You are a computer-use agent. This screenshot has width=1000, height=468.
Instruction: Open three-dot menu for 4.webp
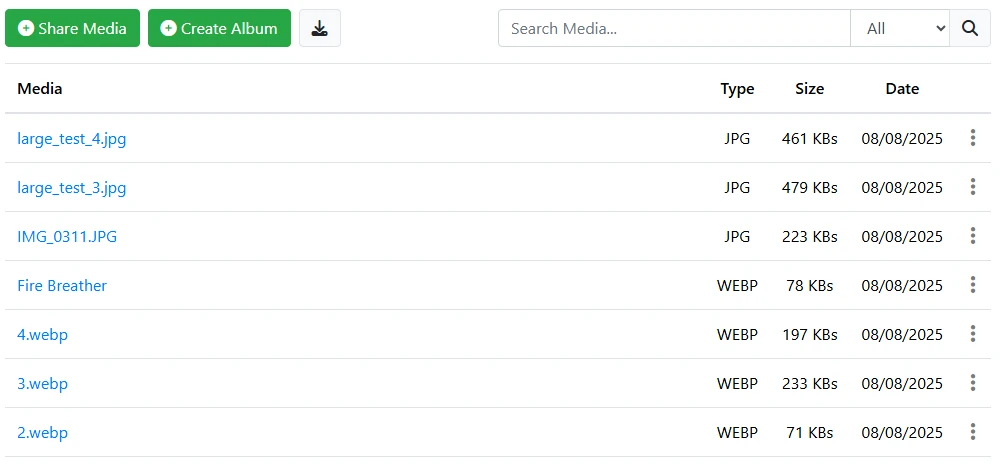click(972, 334)
